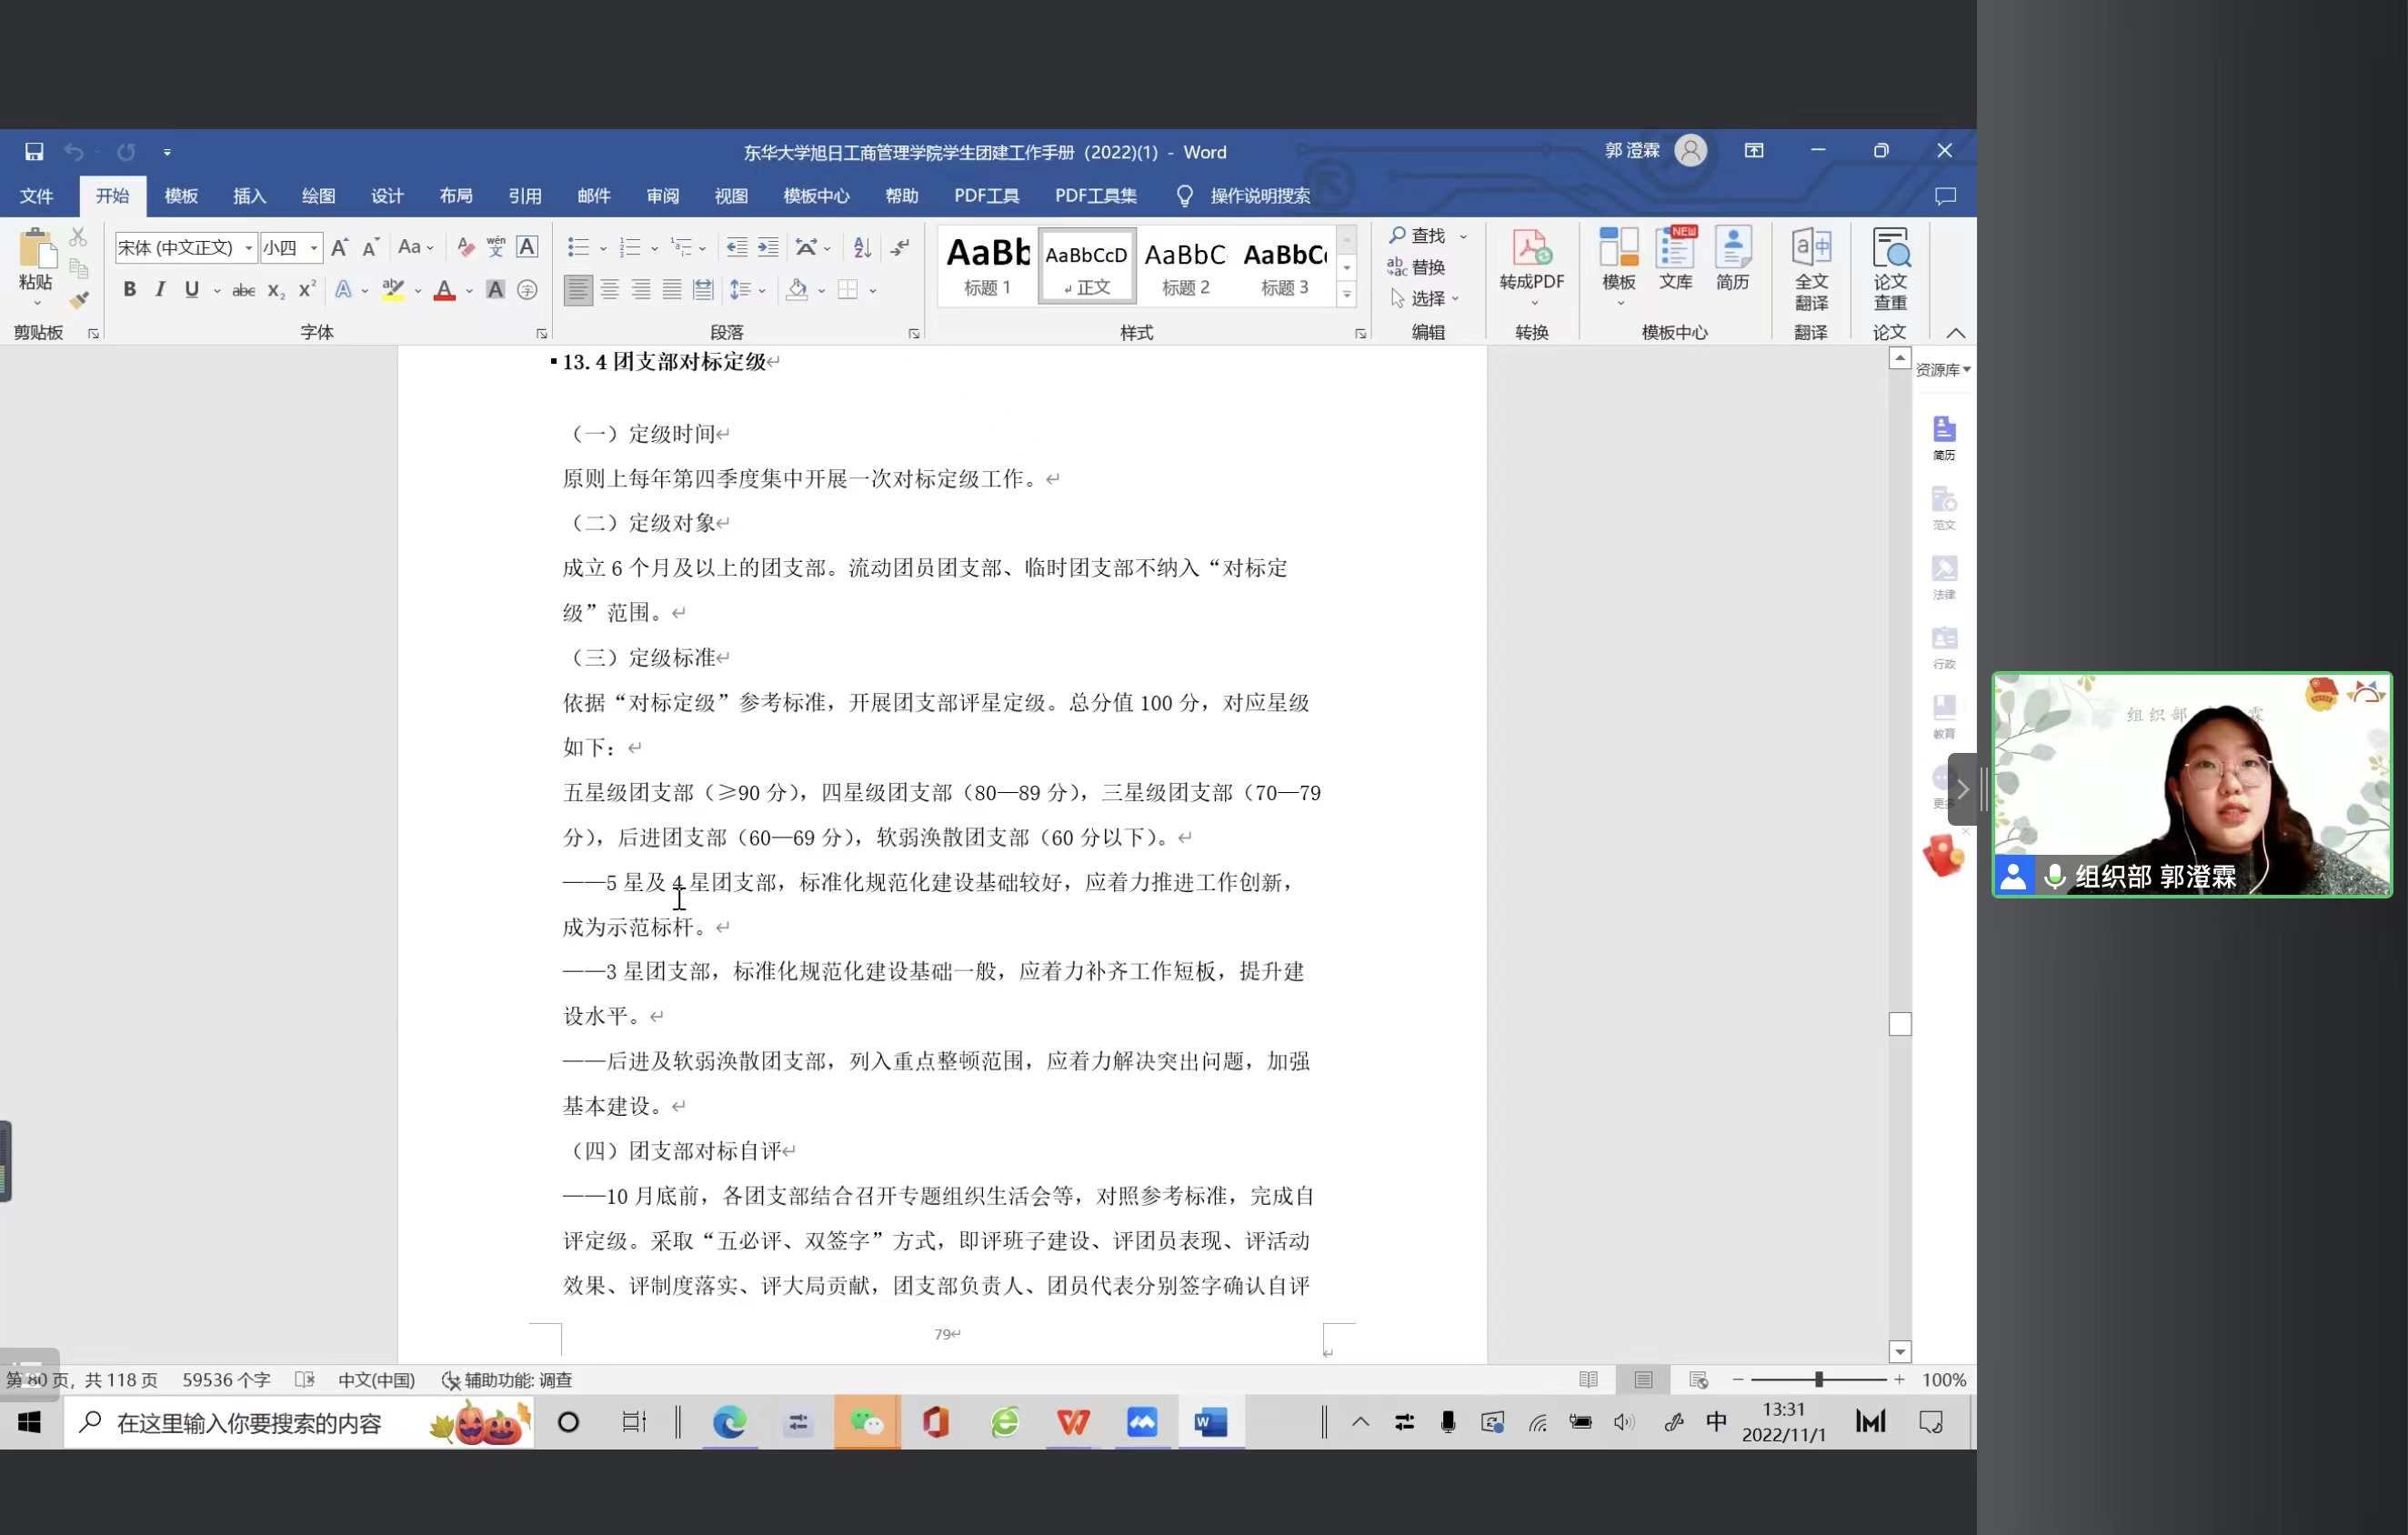The image size is (2408, 1535).
Task: Adjust the zoom level slider
Action: tap(1819, 1379)
